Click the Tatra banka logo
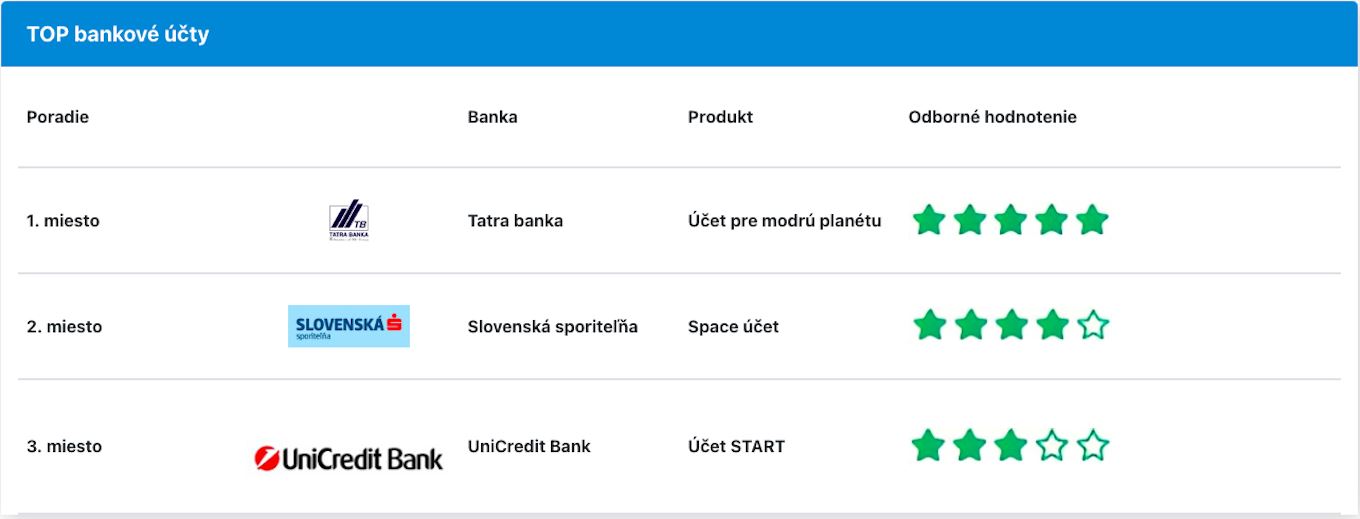Screen dimensions: 1360x519 pos(349,221)
